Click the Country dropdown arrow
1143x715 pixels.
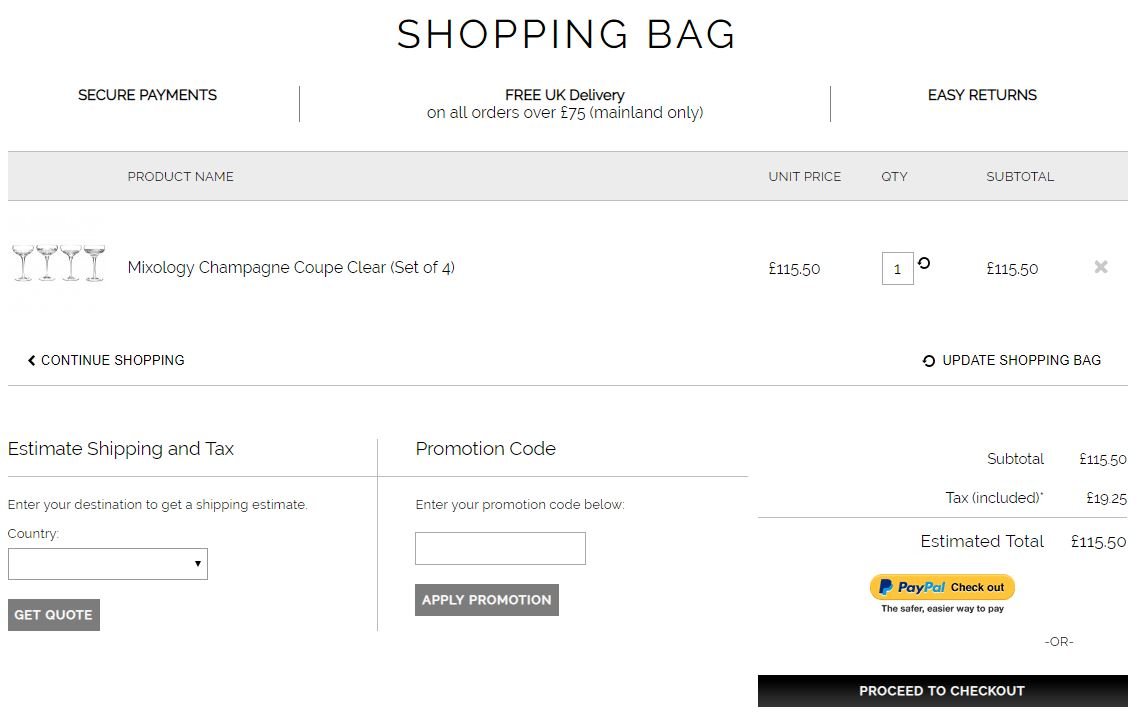[x=198, y=563]
